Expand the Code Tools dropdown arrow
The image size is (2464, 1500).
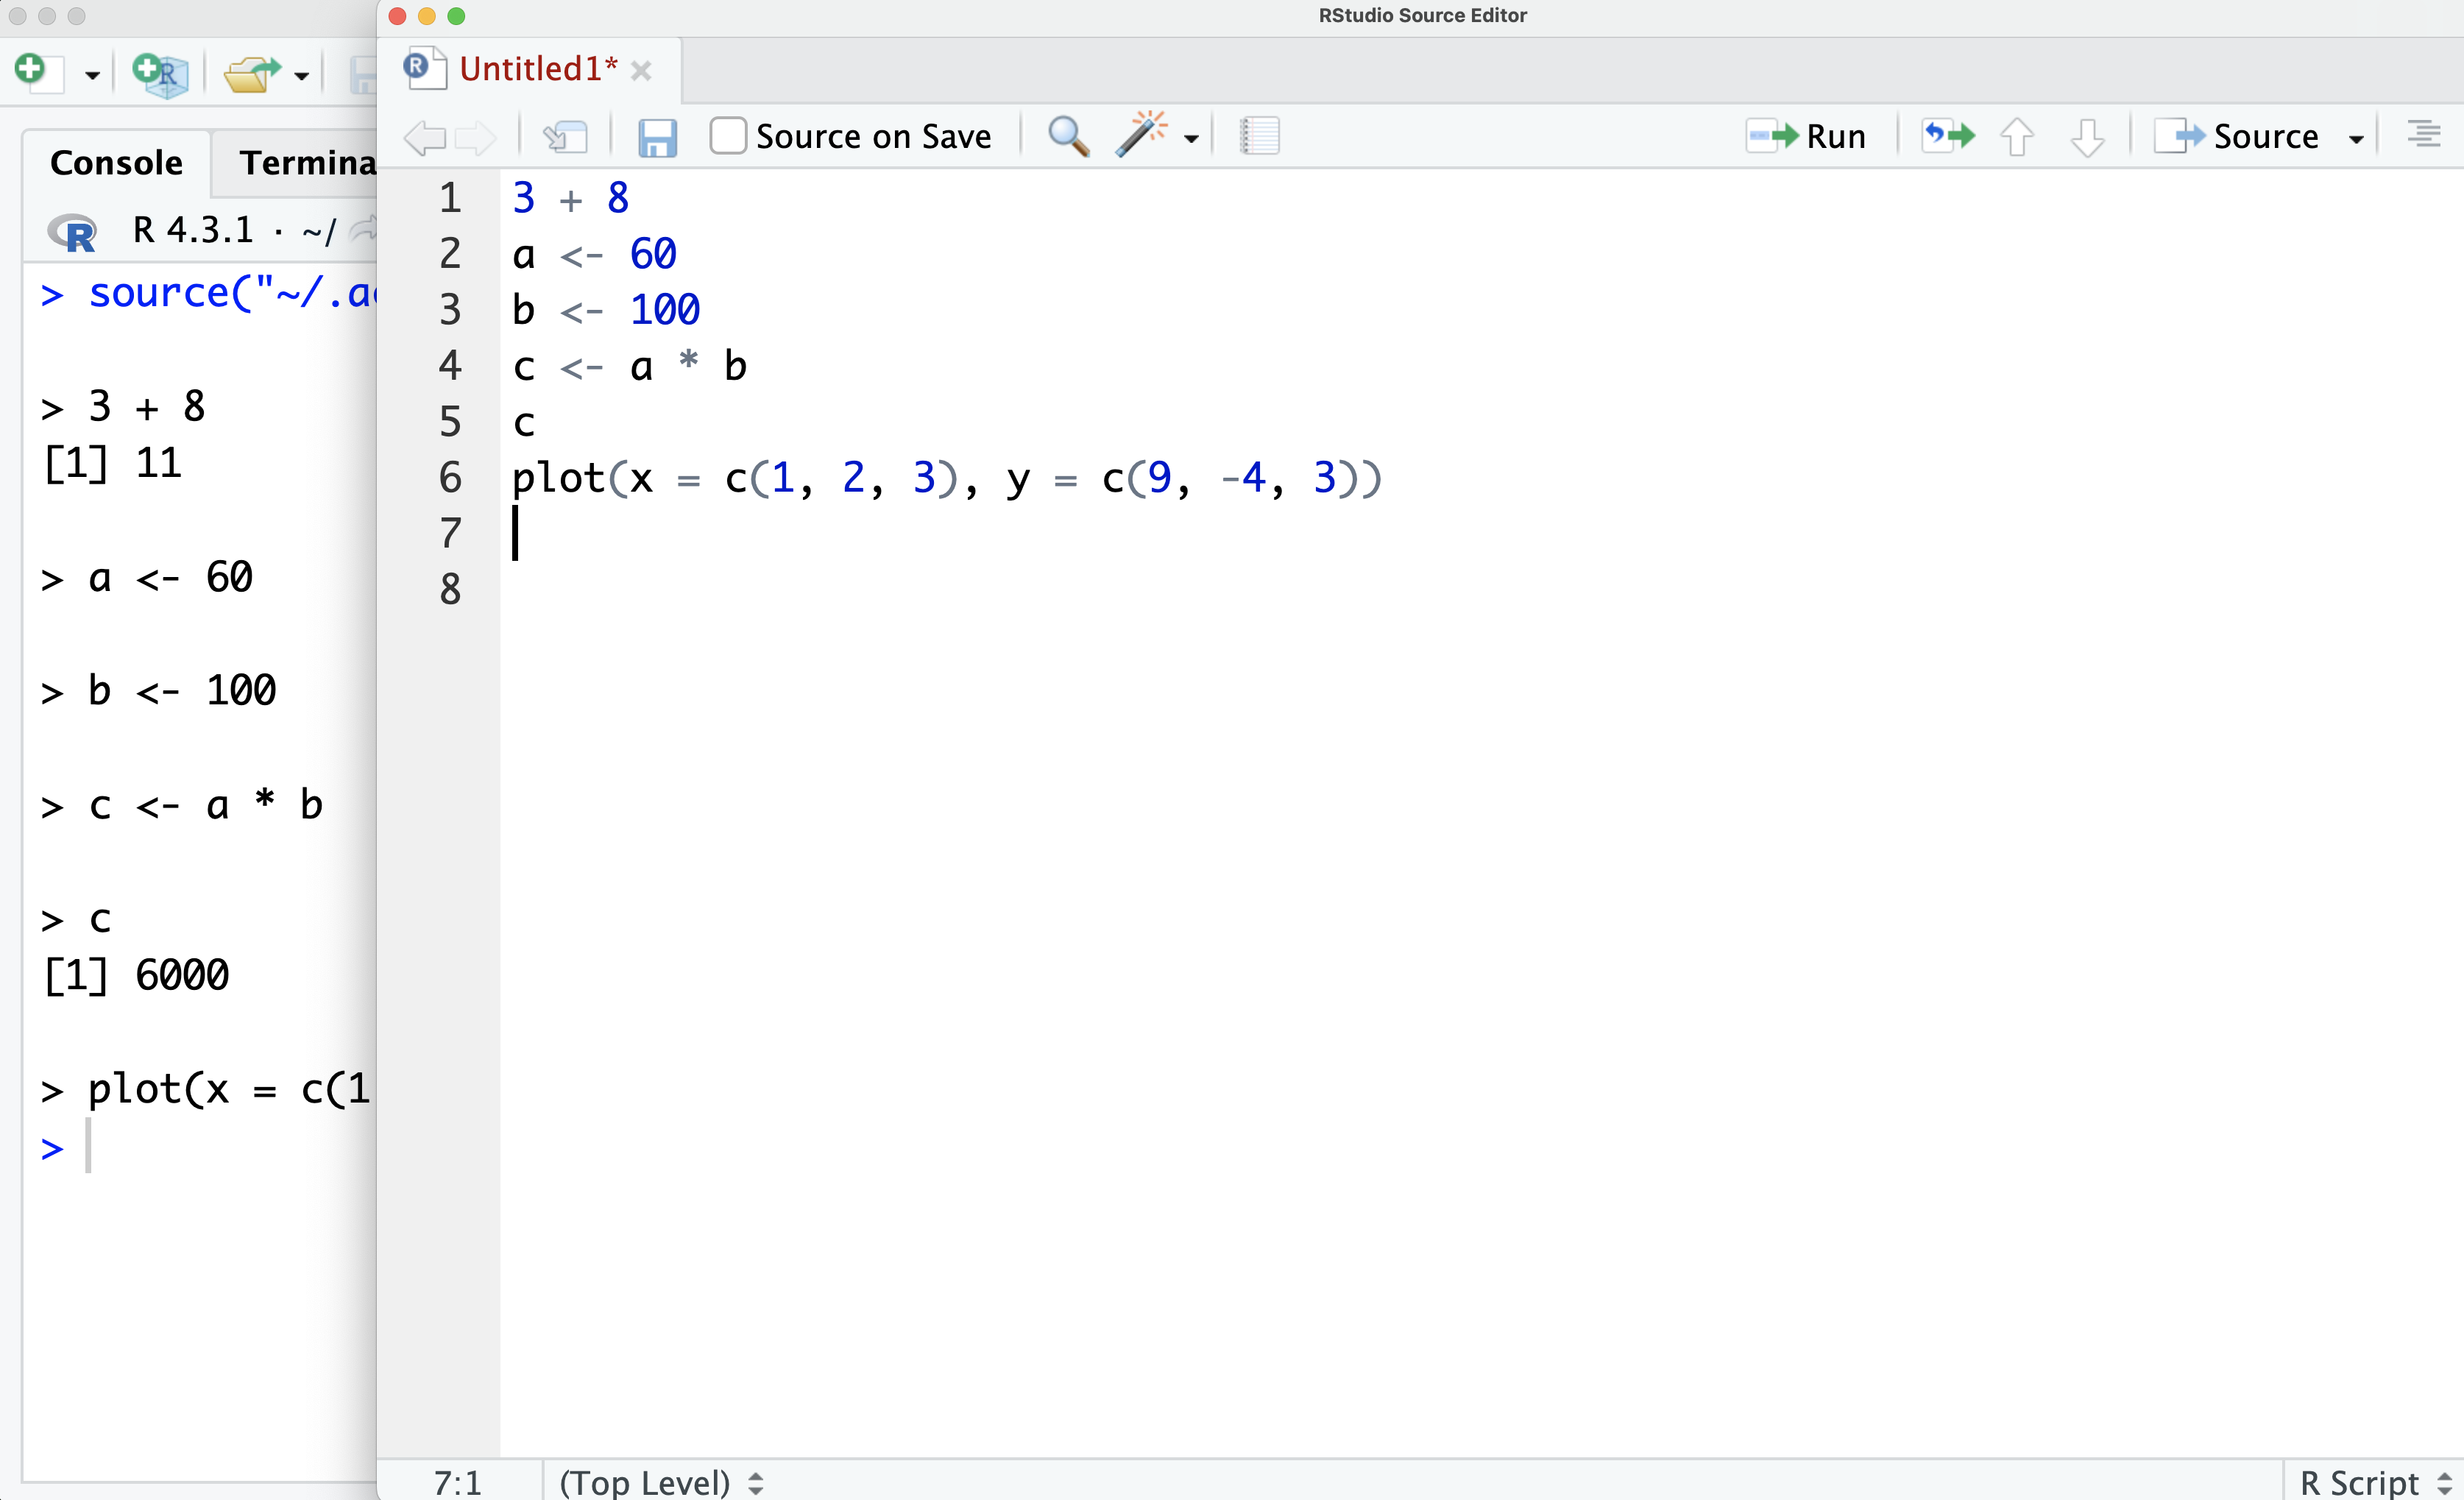pyautogui.click(x=1191, y=138)
